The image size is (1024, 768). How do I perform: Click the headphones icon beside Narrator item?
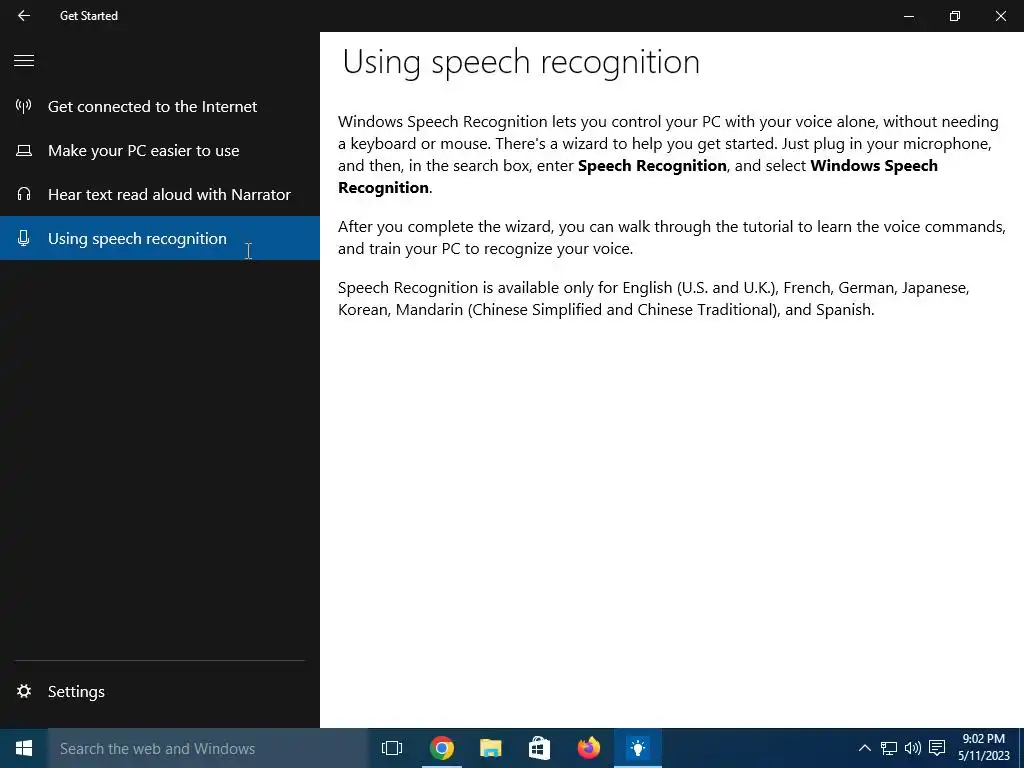tap(24, 195)
